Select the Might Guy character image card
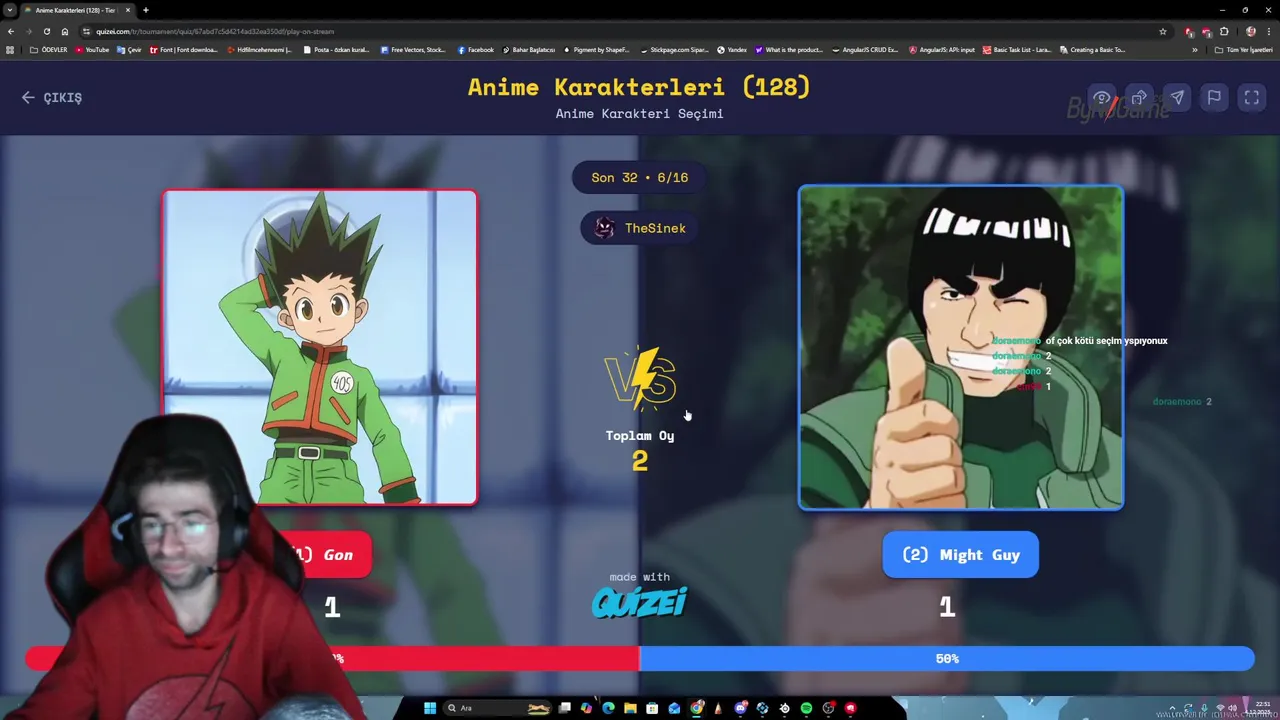The image size is (1280, 720). click(x=961, y=347)
